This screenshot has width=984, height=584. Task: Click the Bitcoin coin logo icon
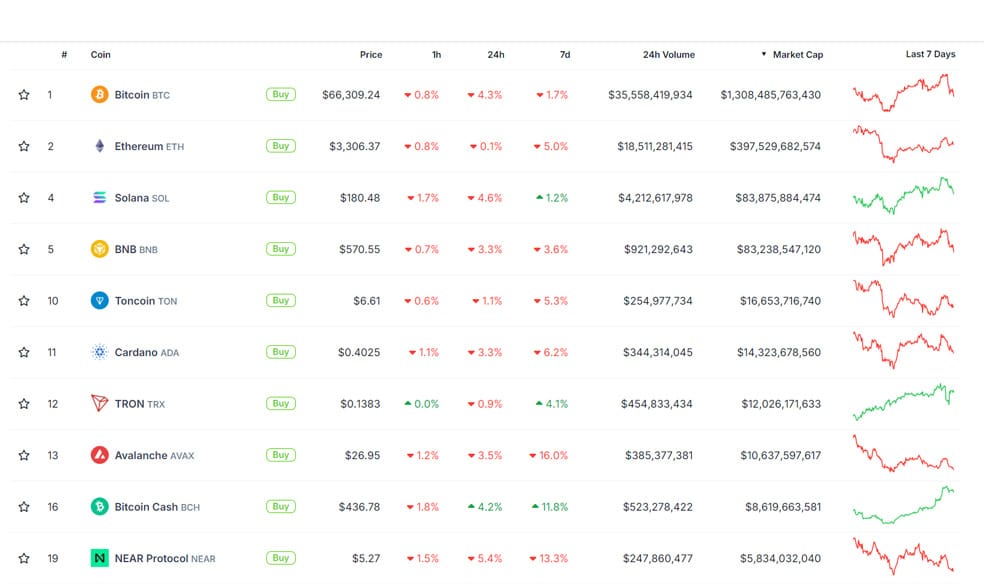99,95
